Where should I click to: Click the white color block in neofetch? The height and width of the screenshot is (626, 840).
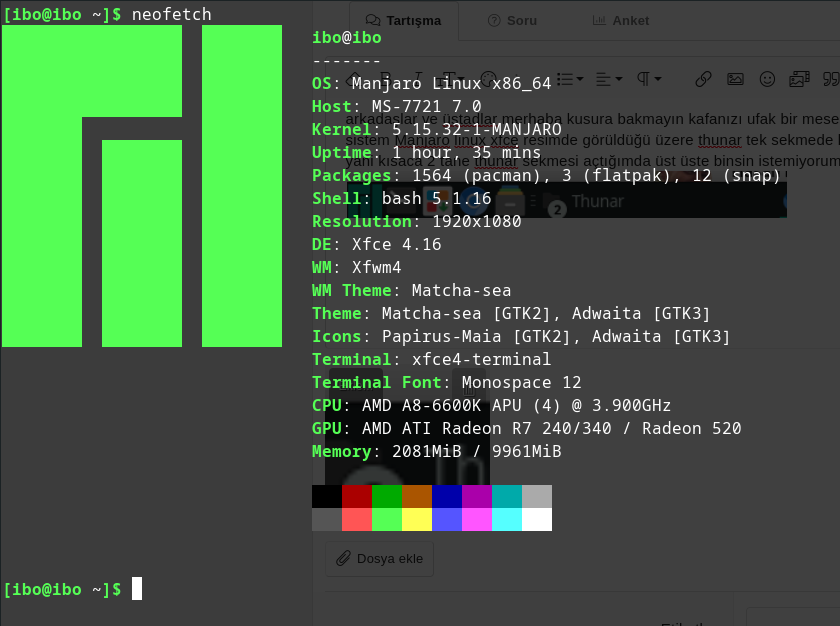click(537, 519)
